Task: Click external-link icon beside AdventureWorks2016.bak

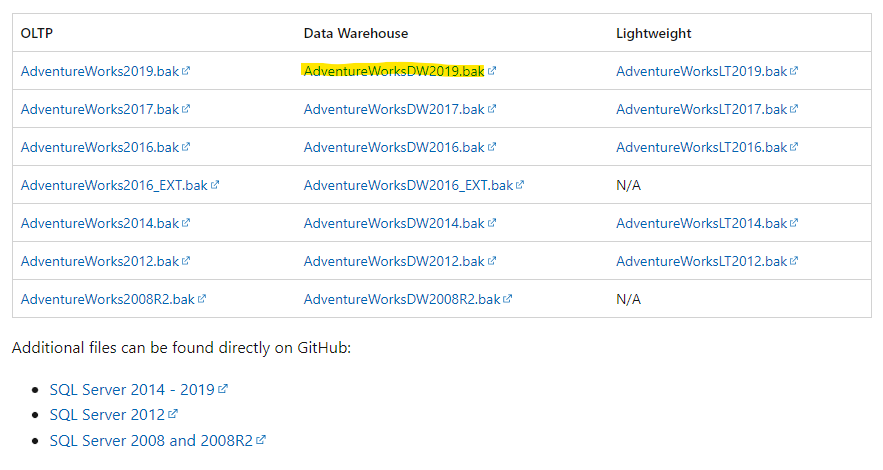Action: pos(186,146)
